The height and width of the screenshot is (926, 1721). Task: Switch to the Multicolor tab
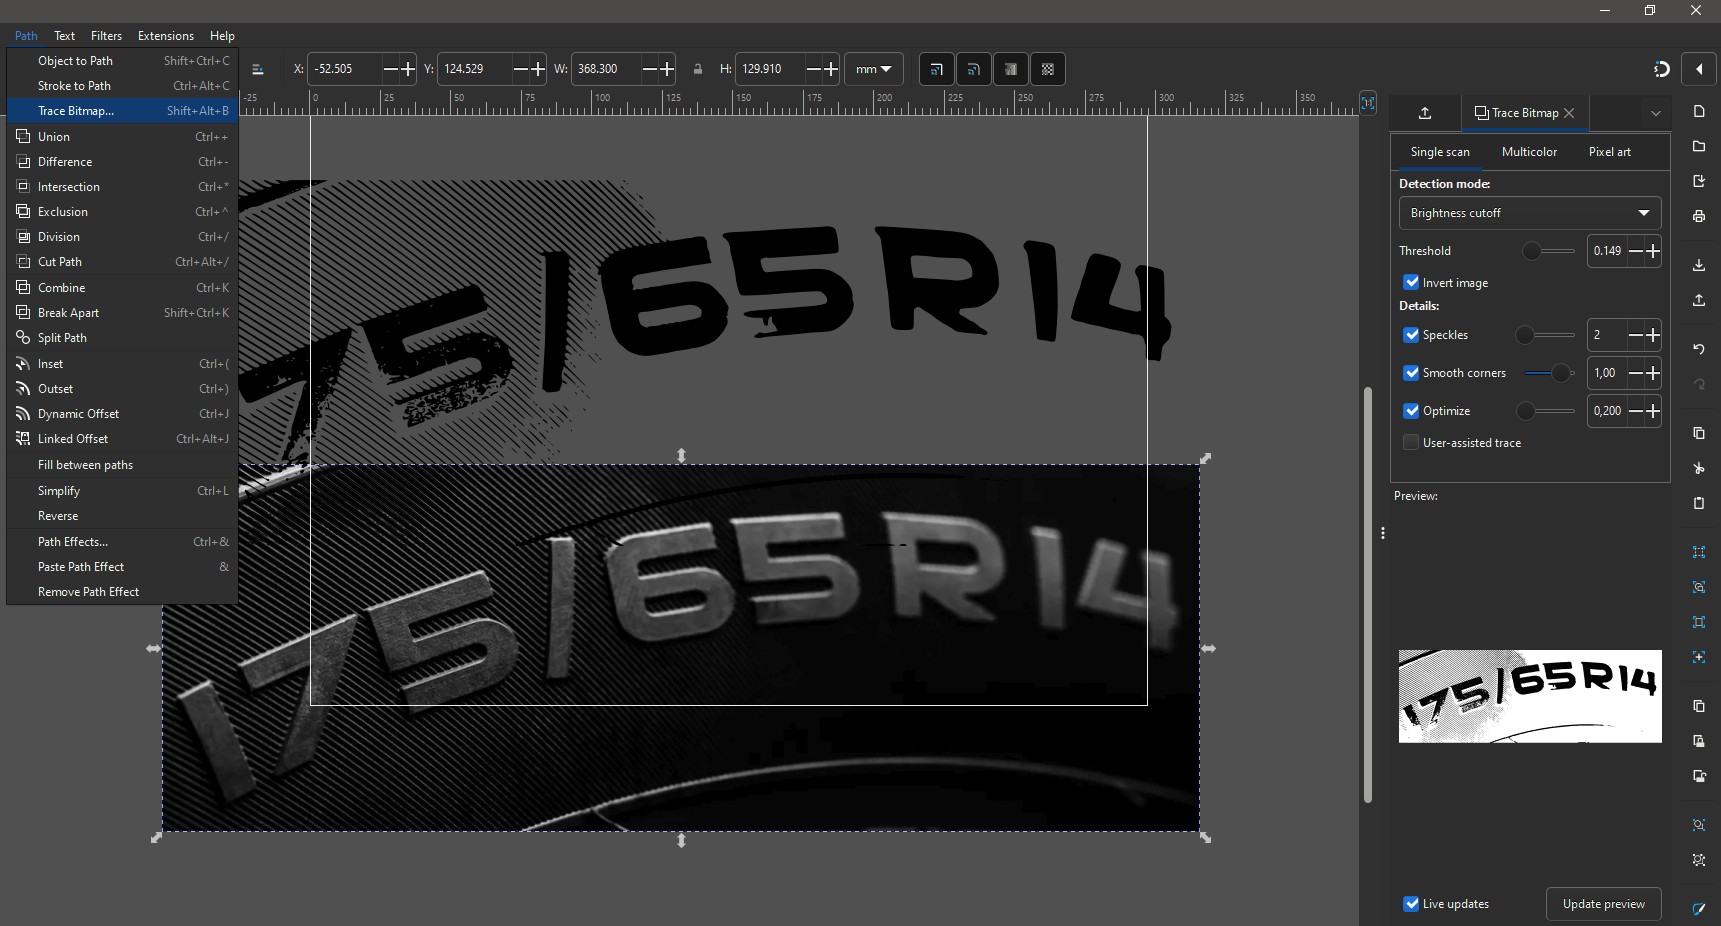(1529, 152)
